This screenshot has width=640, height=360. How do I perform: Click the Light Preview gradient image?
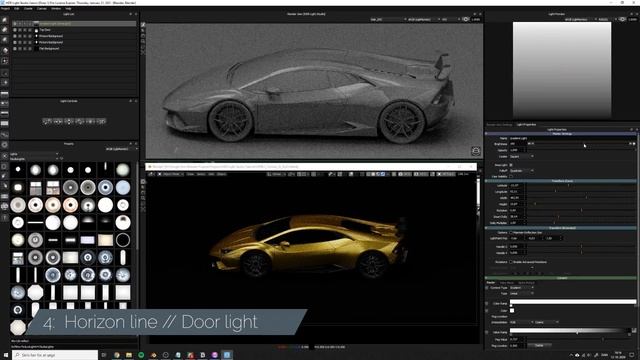562,70
